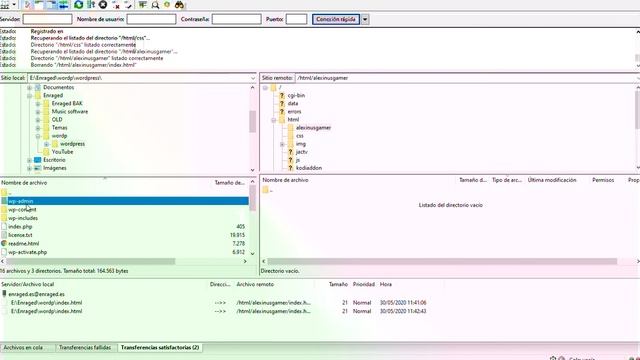The width and height of the screenshot is (640, 360).
Task: Select the data folder in remote tree
Action: click(293, 104)
